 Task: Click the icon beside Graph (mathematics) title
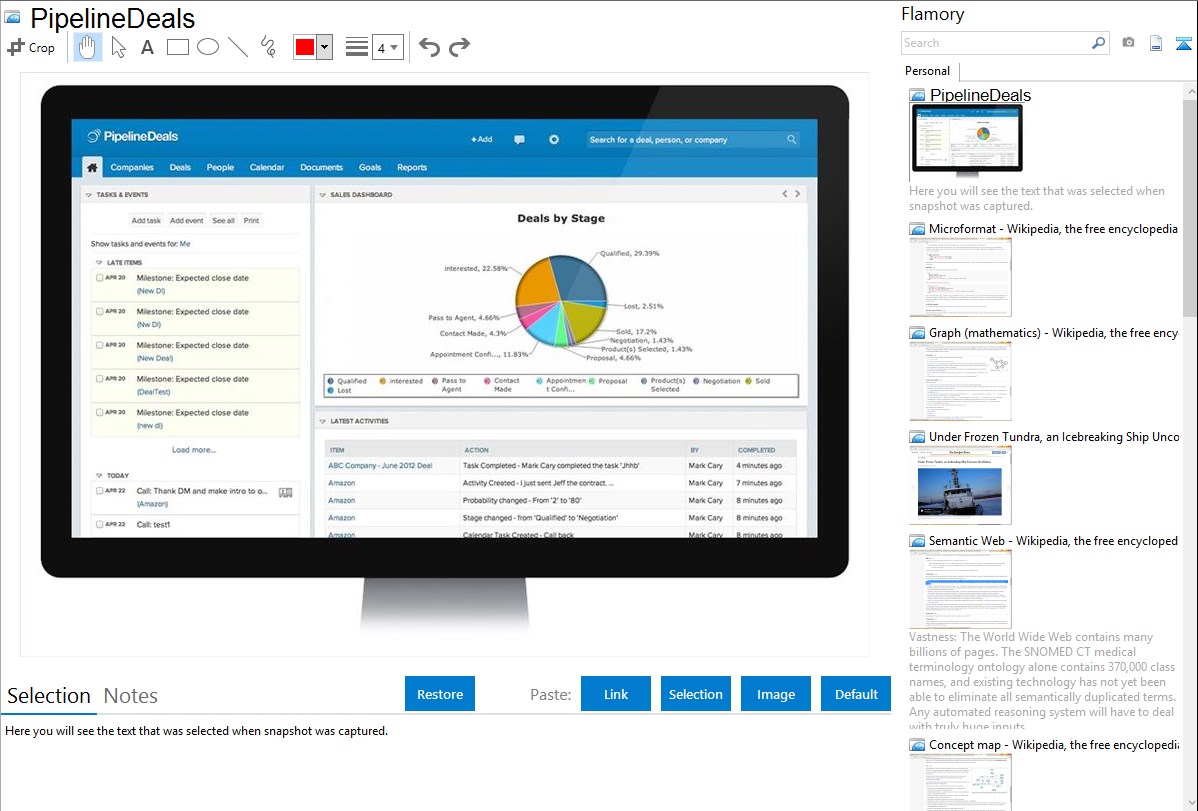coord(917,333)
